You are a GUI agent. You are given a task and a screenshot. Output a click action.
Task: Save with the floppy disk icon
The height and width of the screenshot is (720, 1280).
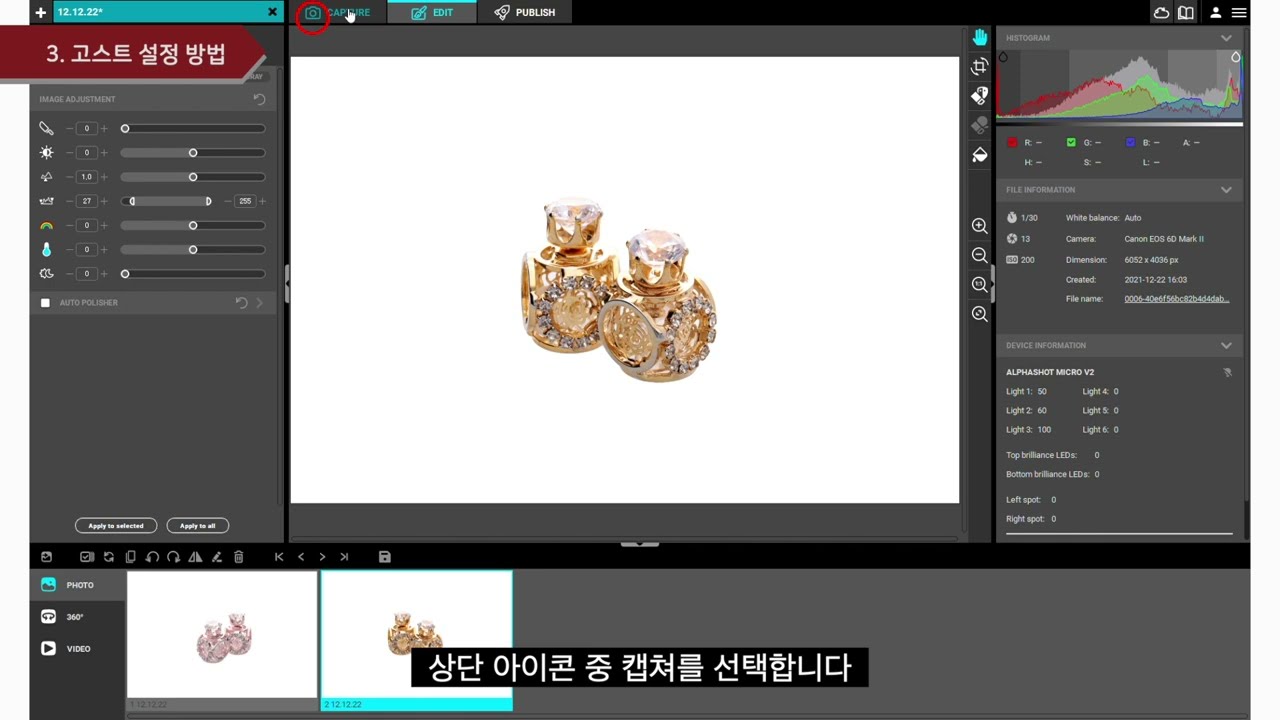385,557
